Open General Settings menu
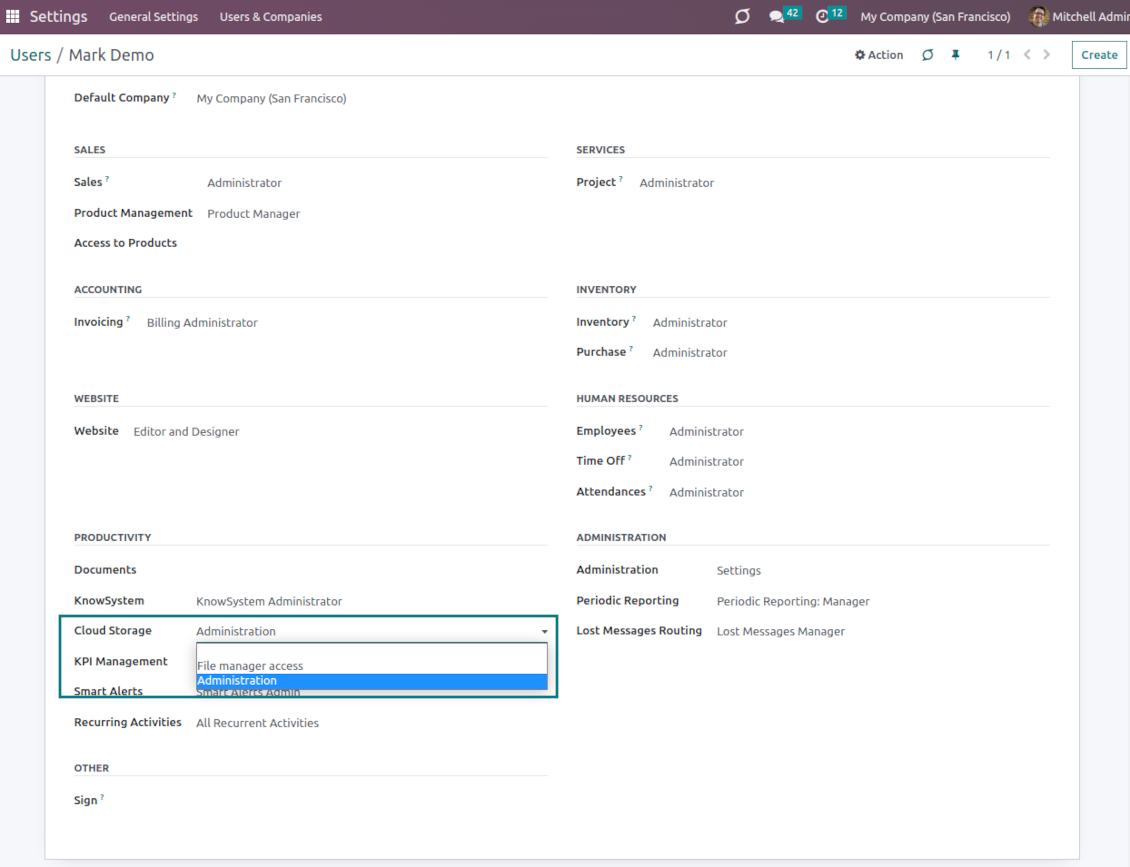The image size is (1130, 867). 154,17
